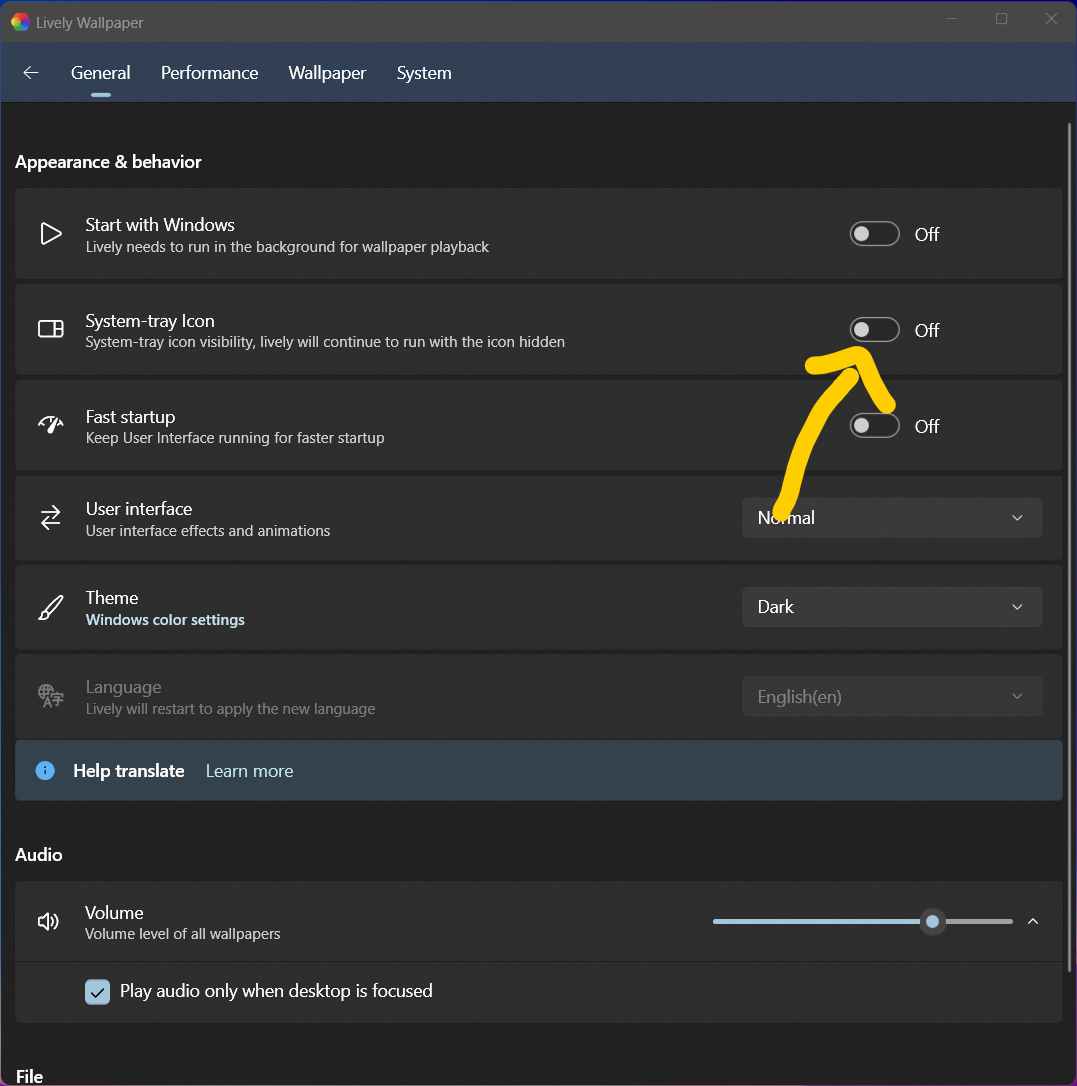Switch to the Performance tab

tap(209, 73)
